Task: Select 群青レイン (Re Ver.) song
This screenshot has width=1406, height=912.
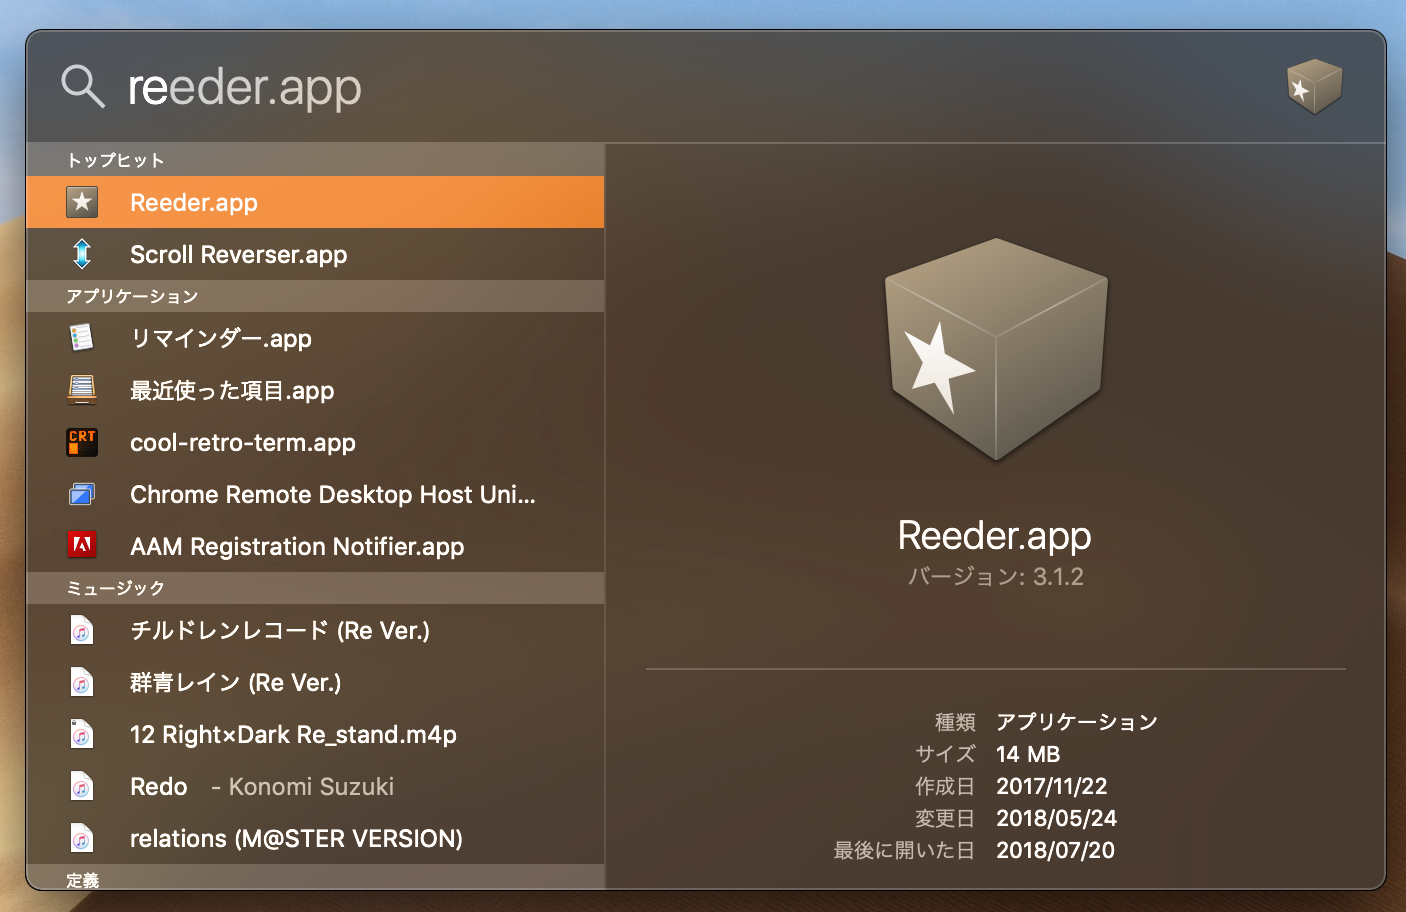Action: pos(315,682)
